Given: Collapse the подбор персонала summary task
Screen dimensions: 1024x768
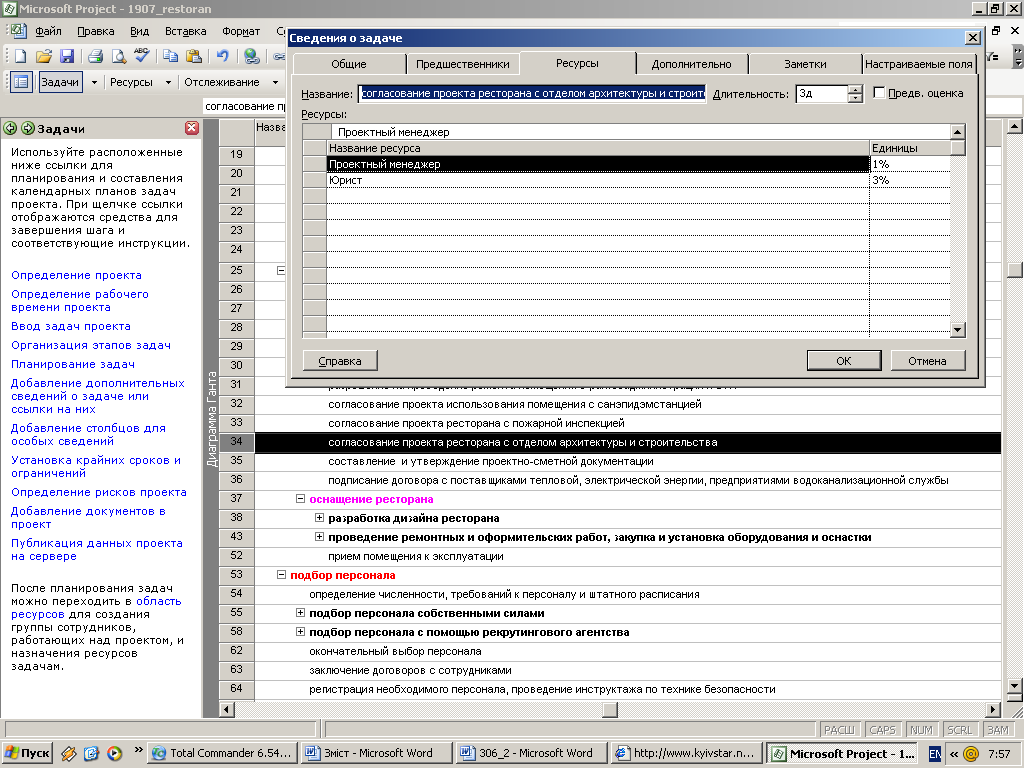Looking at the screenshot, I should click(x=281, y=575).
